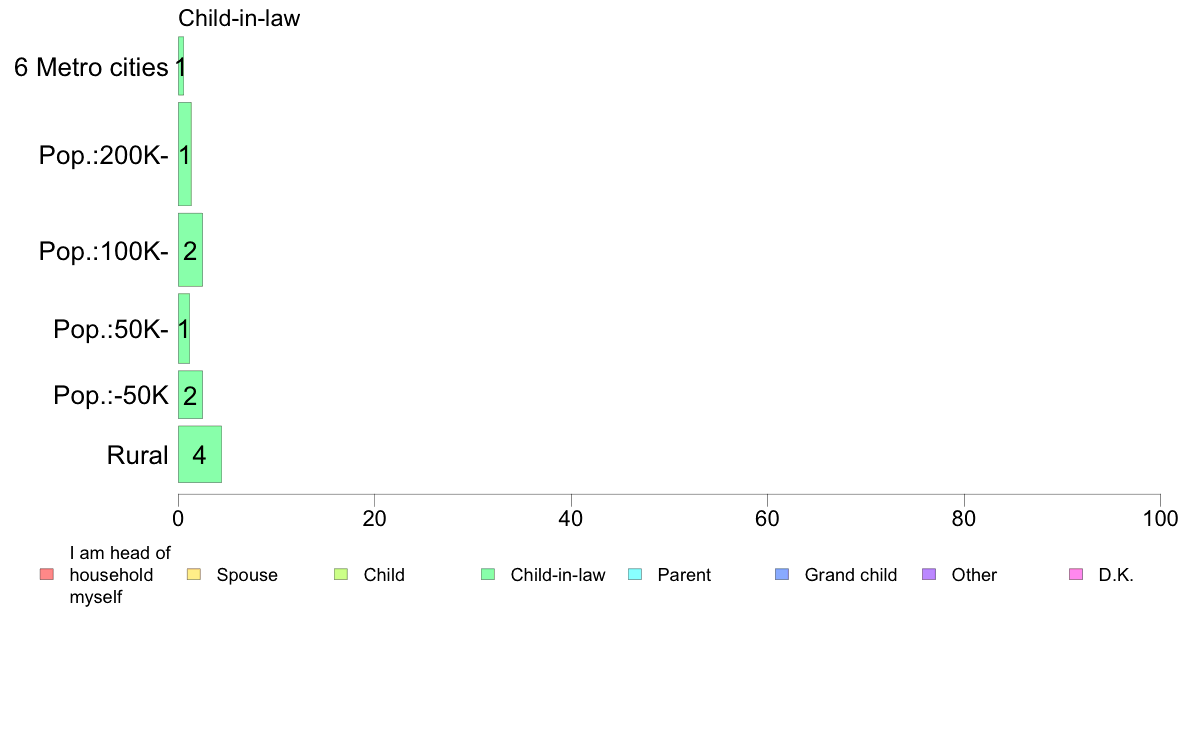The image size is (1188, 736).
Task: Click the pink D.K. legend swatch
Action: [1076, 575]
